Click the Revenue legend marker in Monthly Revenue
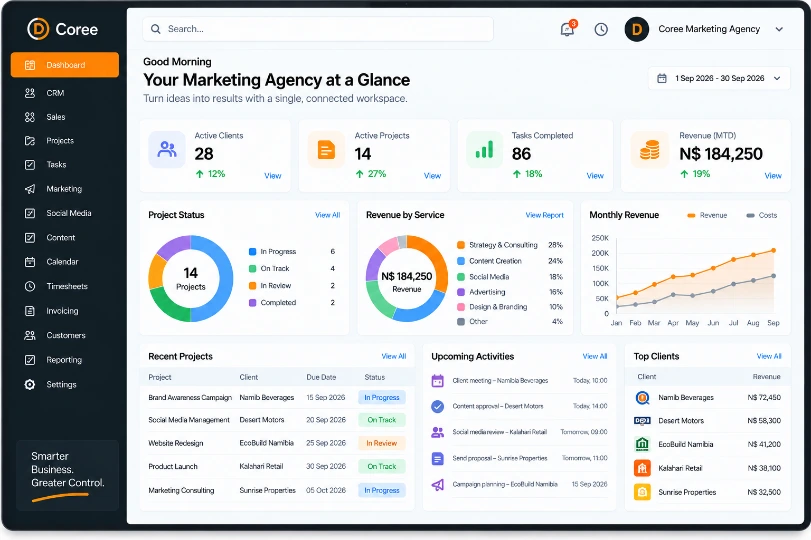 (x=691, y=216)
